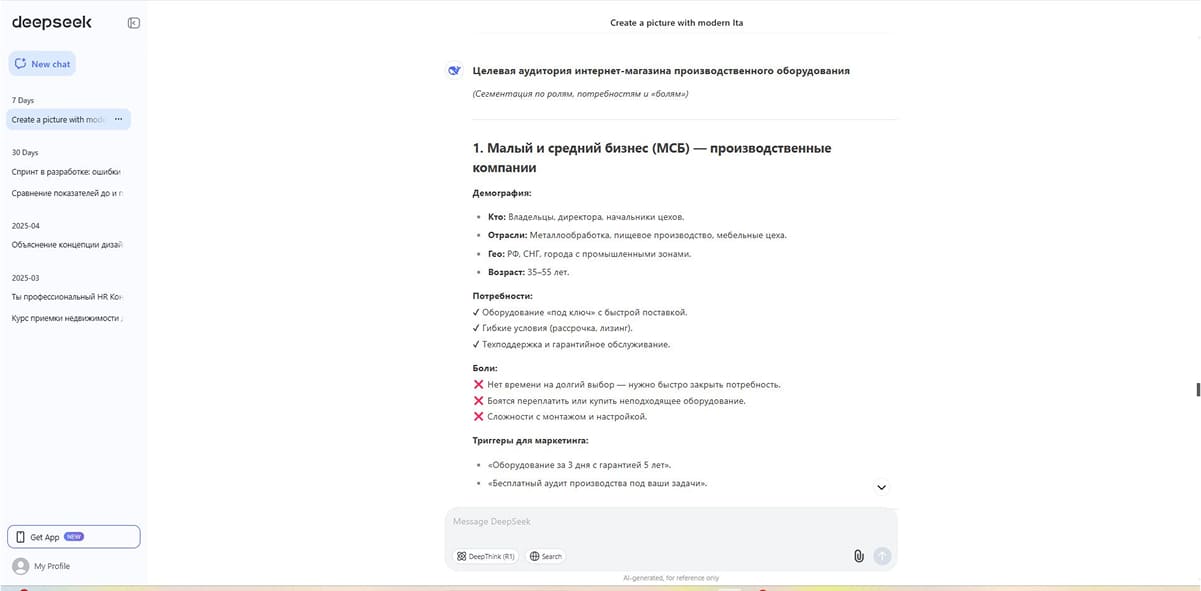
Task: Click the 'Триггеры для маркетинга:' subheading
Action: pos(530,440)
